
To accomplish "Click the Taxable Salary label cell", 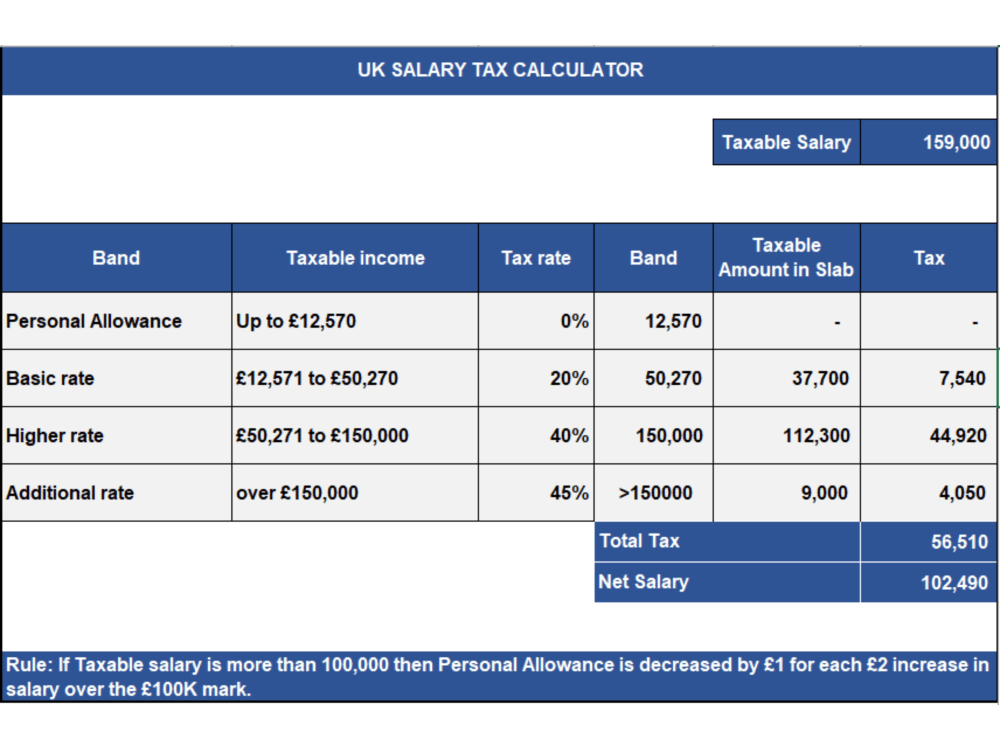I will 786,141.
